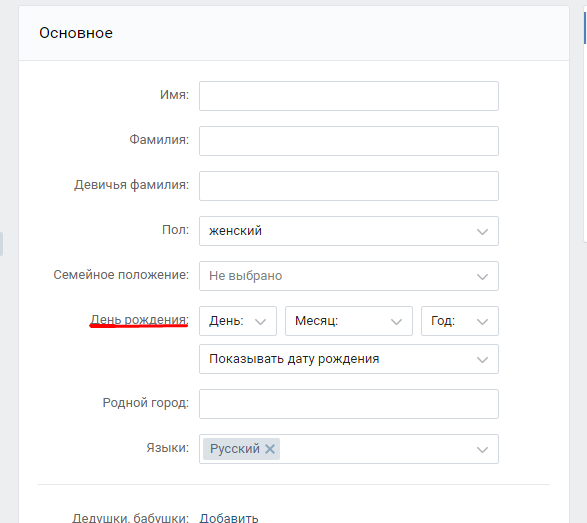The image size is (587, 523).
Task: Focus the Фамилия input field
Action: tap(349, 141)
